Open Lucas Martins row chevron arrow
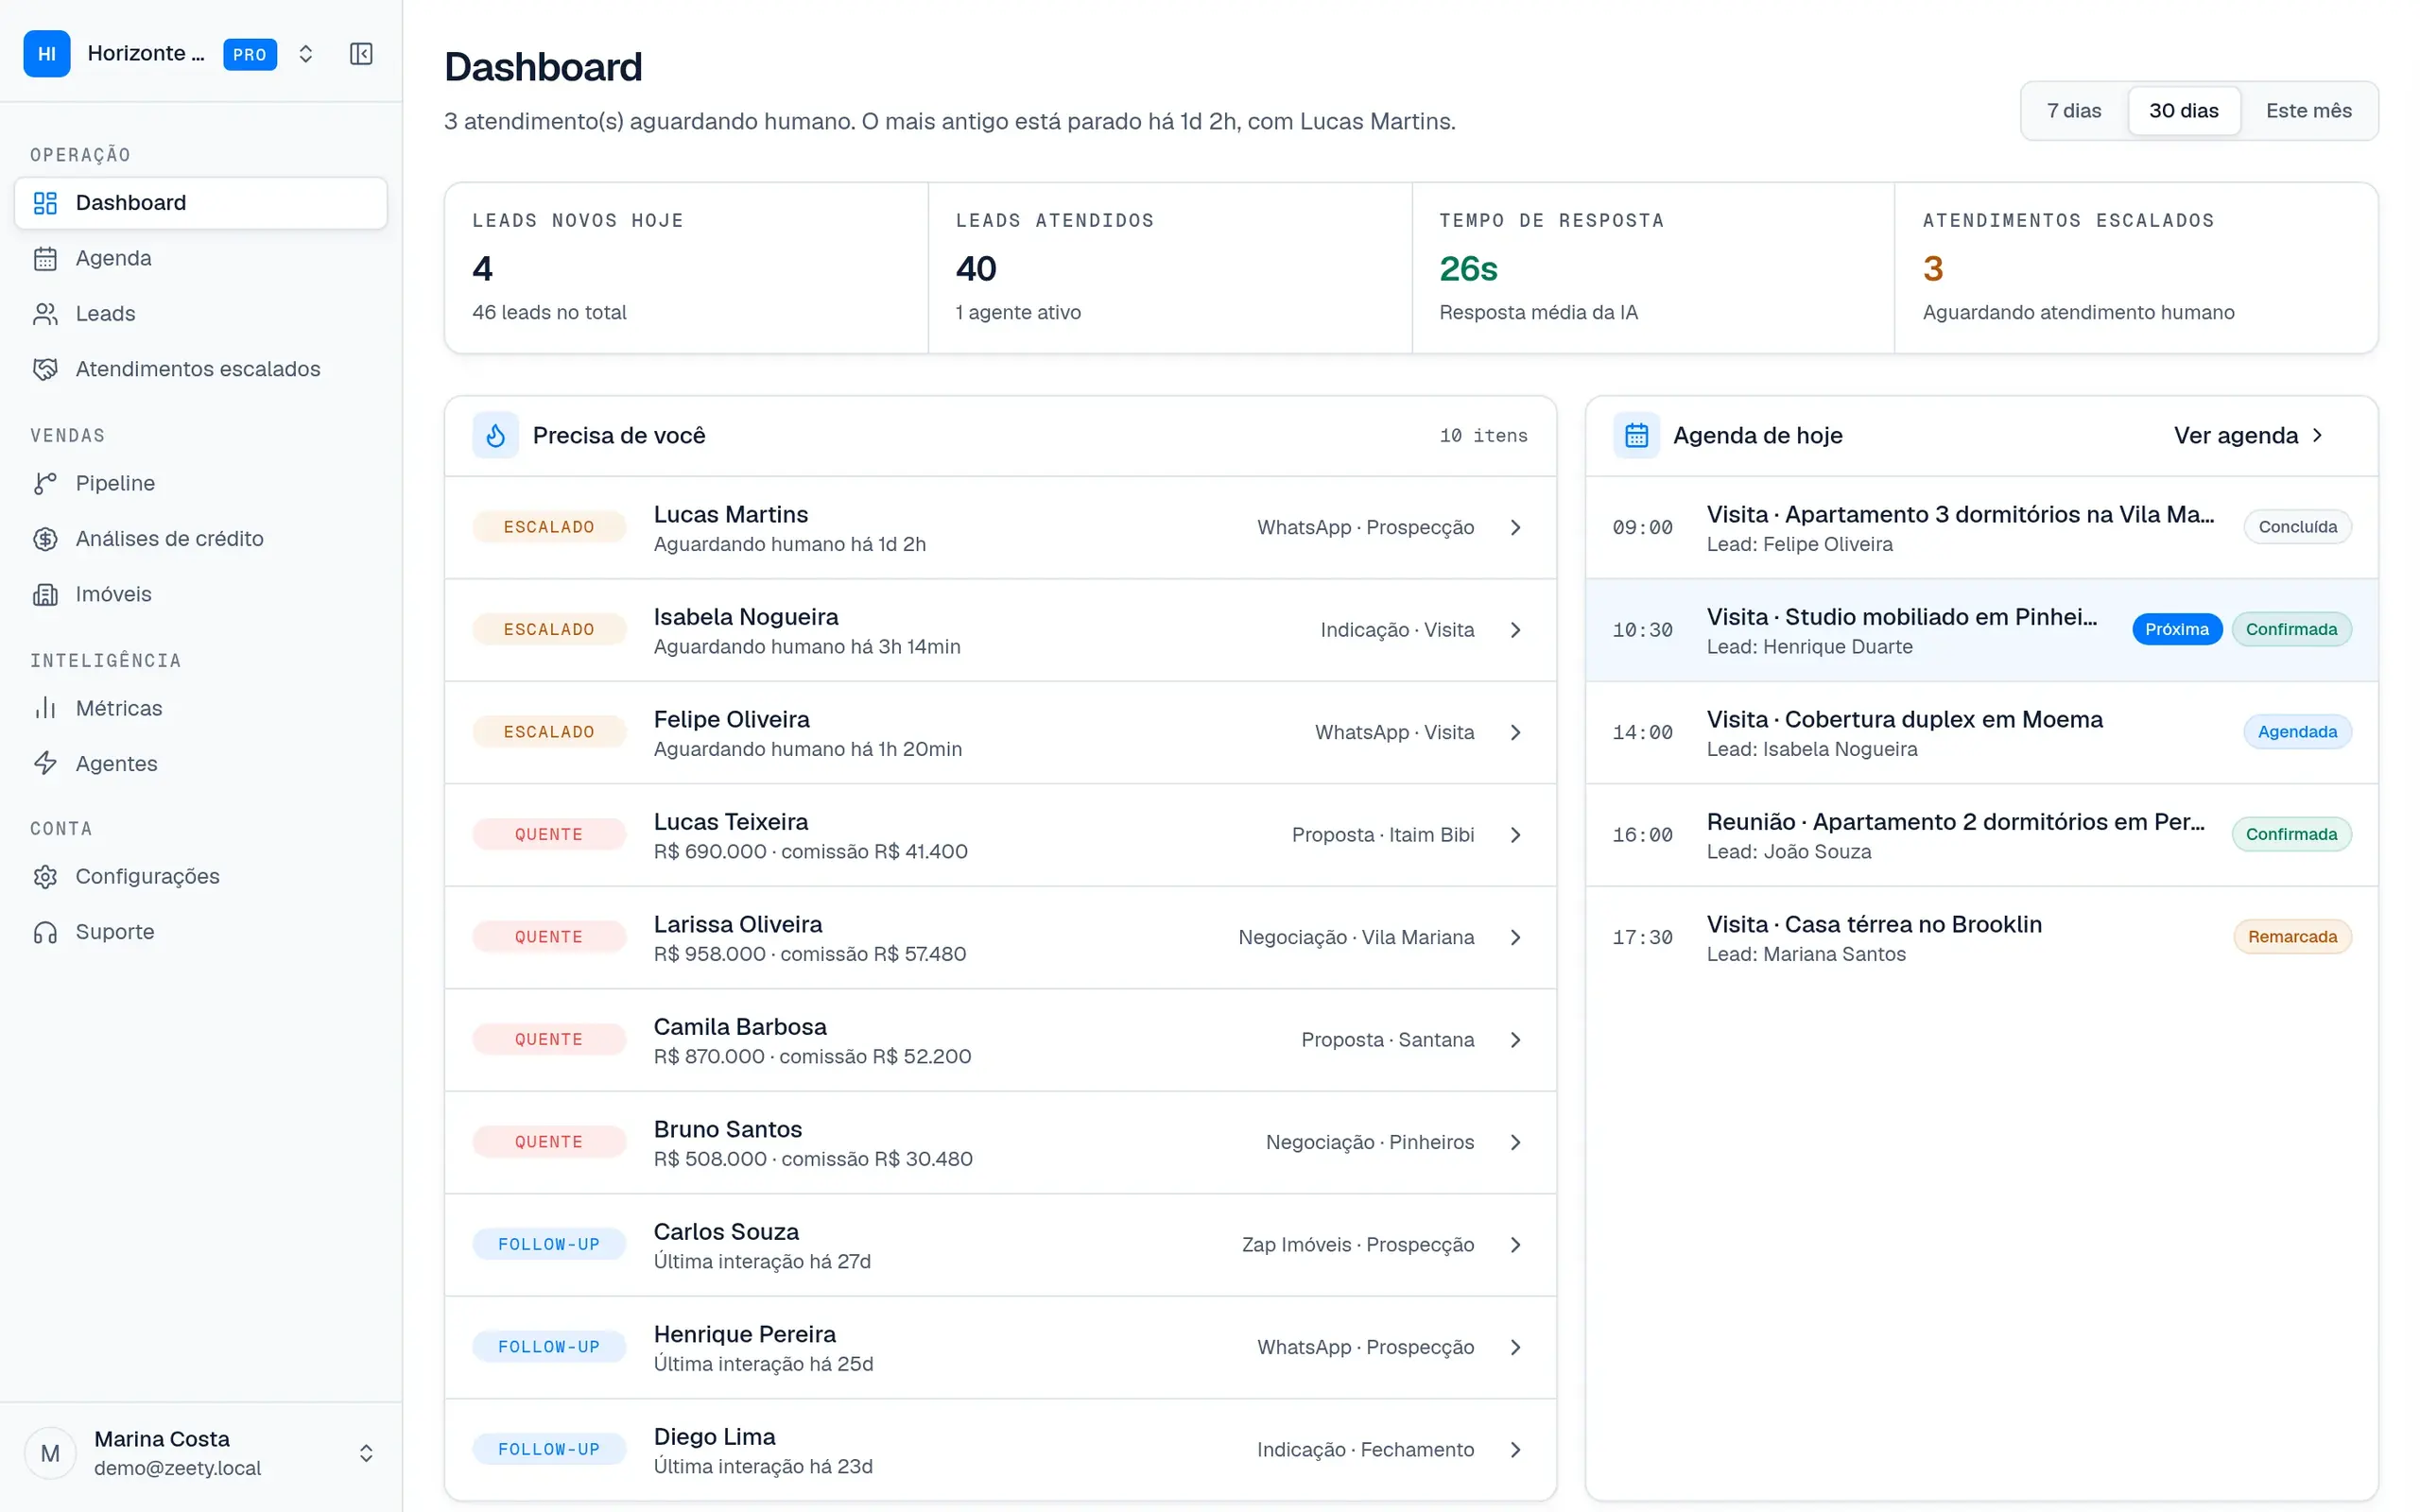 pos(1515,527)
